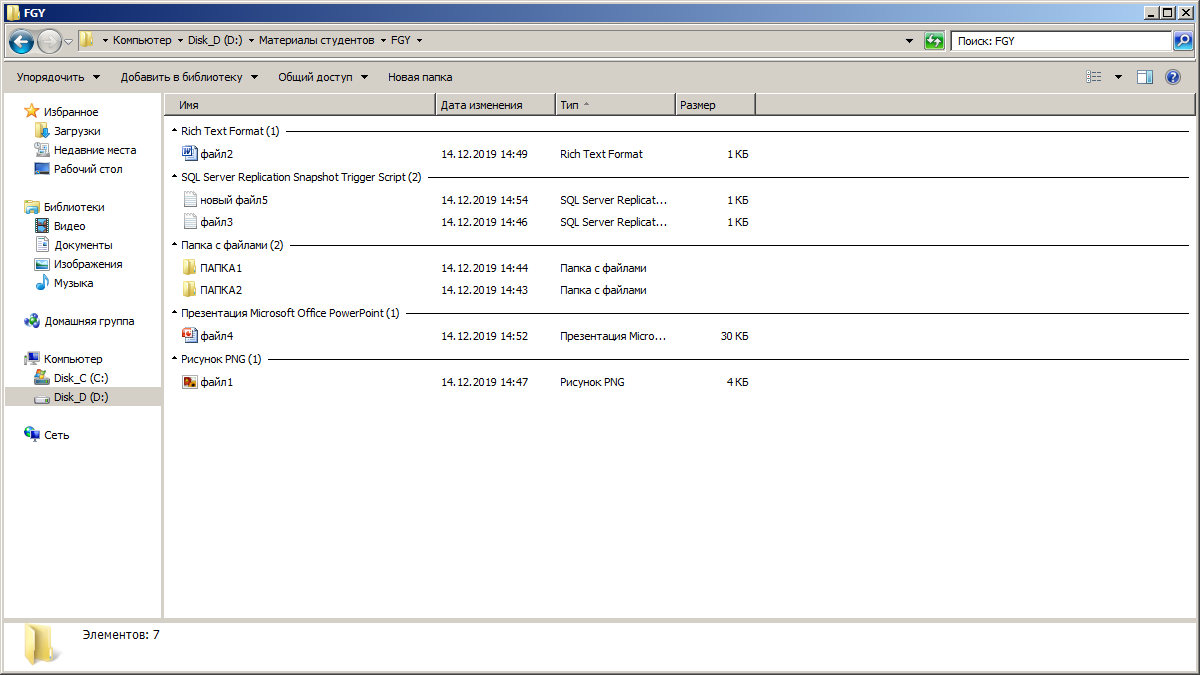
Task: Collapse the Презентация Microsoft Office PowerPoint group
Action: tap(174, 313)
